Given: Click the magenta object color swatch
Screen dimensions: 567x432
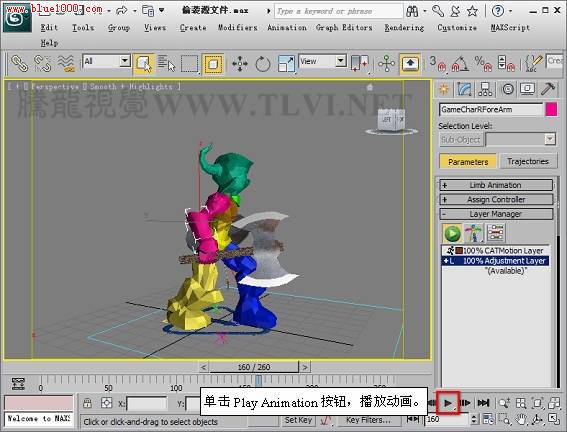Looking at the screenshot, I should [551, 110].
